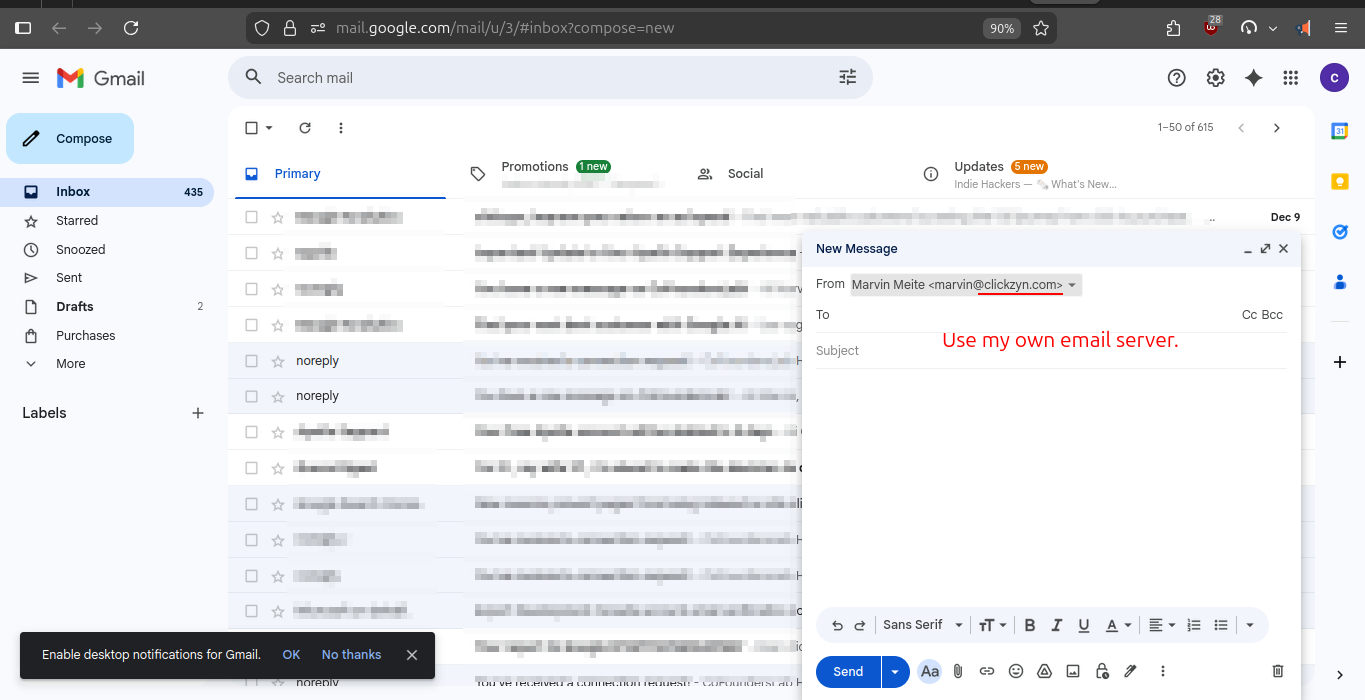
Task: Insert files using Google Drive icon
Action: click(1044, 671)
